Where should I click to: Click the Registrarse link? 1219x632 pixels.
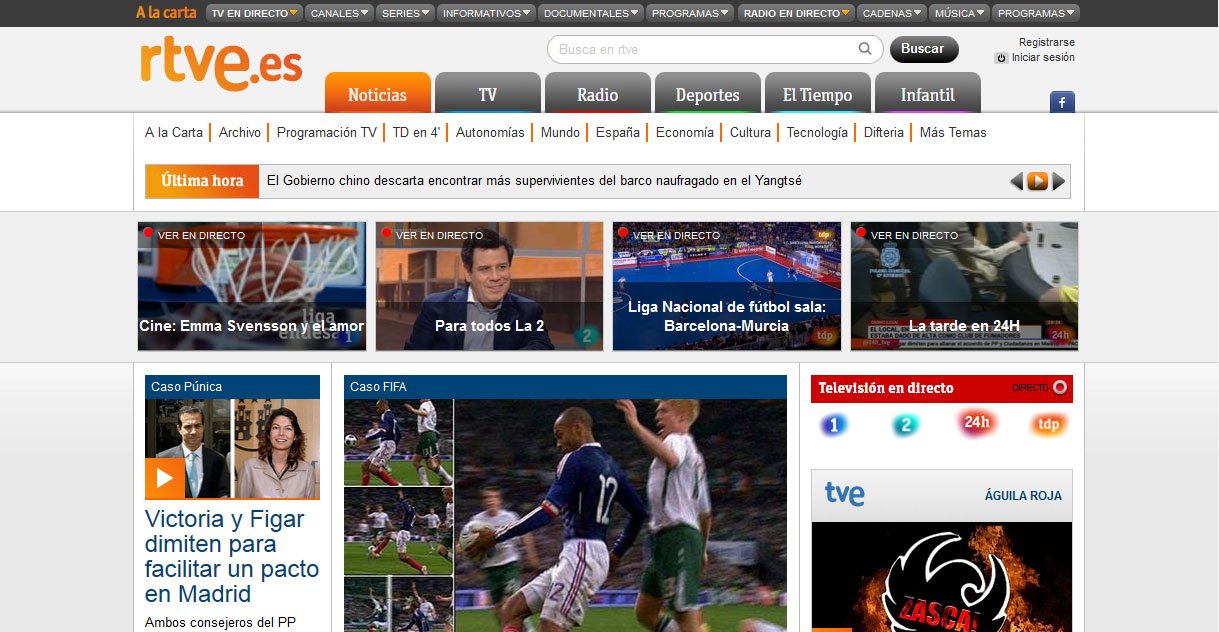point(1047,42)
